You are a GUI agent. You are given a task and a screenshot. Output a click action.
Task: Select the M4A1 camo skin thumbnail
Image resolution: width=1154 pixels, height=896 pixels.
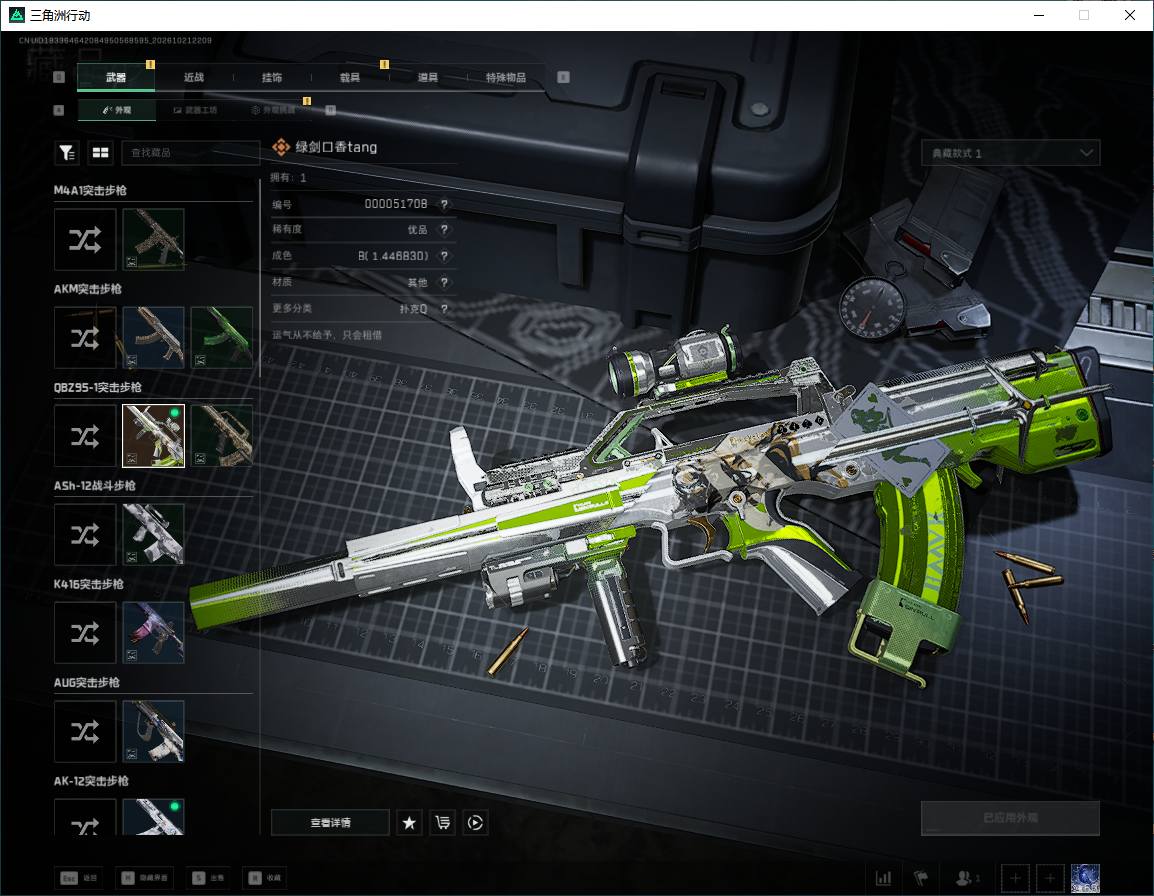pyautogui.click(x=154, y=239)
